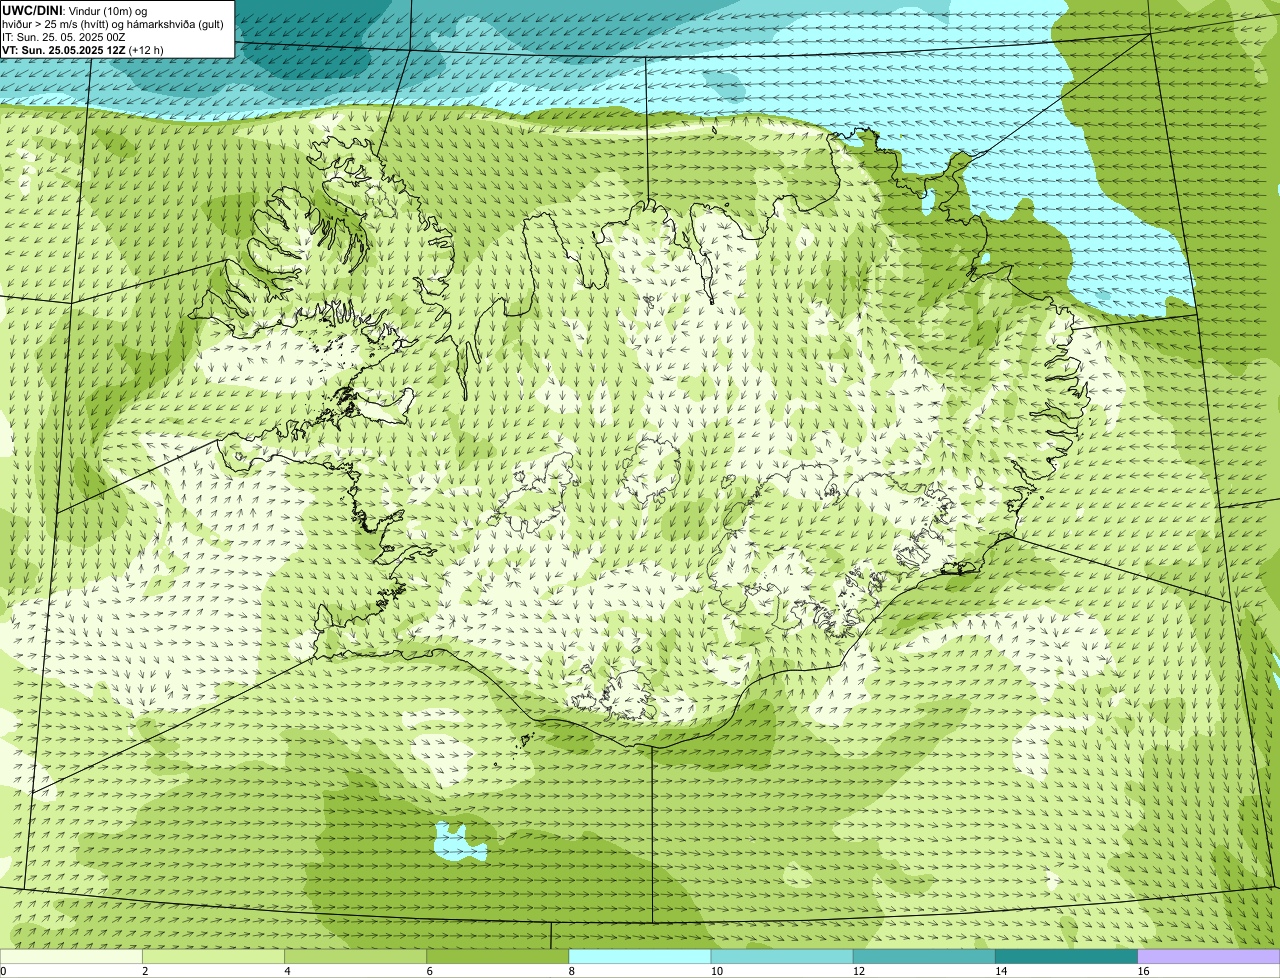Screen dimensions: 1280x978
Task: Click the "VT: Sun. 25.05.2025 12Z (+12 h)" line
Action: [x=83, y=50]
